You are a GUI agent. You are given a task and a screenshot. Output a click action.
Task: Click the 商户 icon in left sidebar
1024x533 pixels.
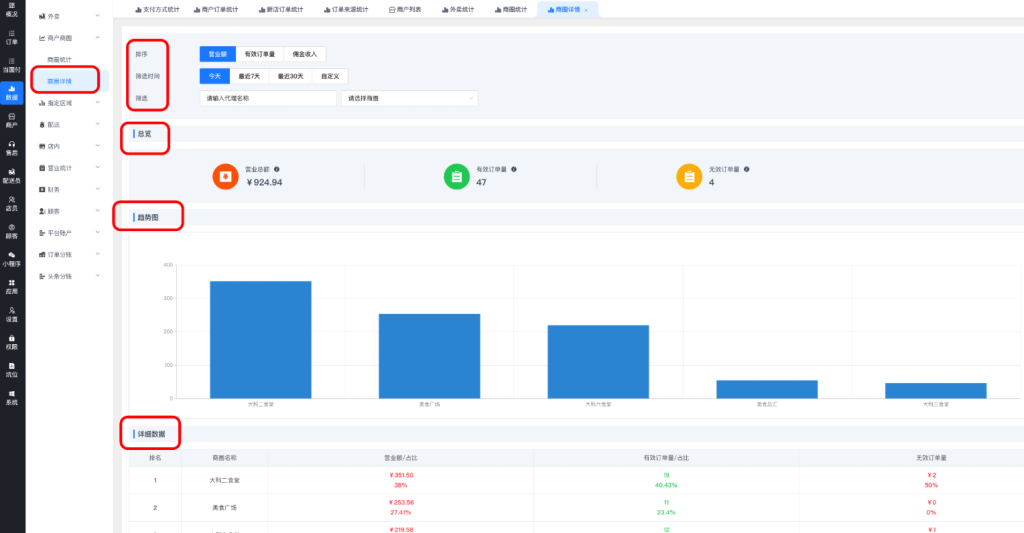click(11, 120)
